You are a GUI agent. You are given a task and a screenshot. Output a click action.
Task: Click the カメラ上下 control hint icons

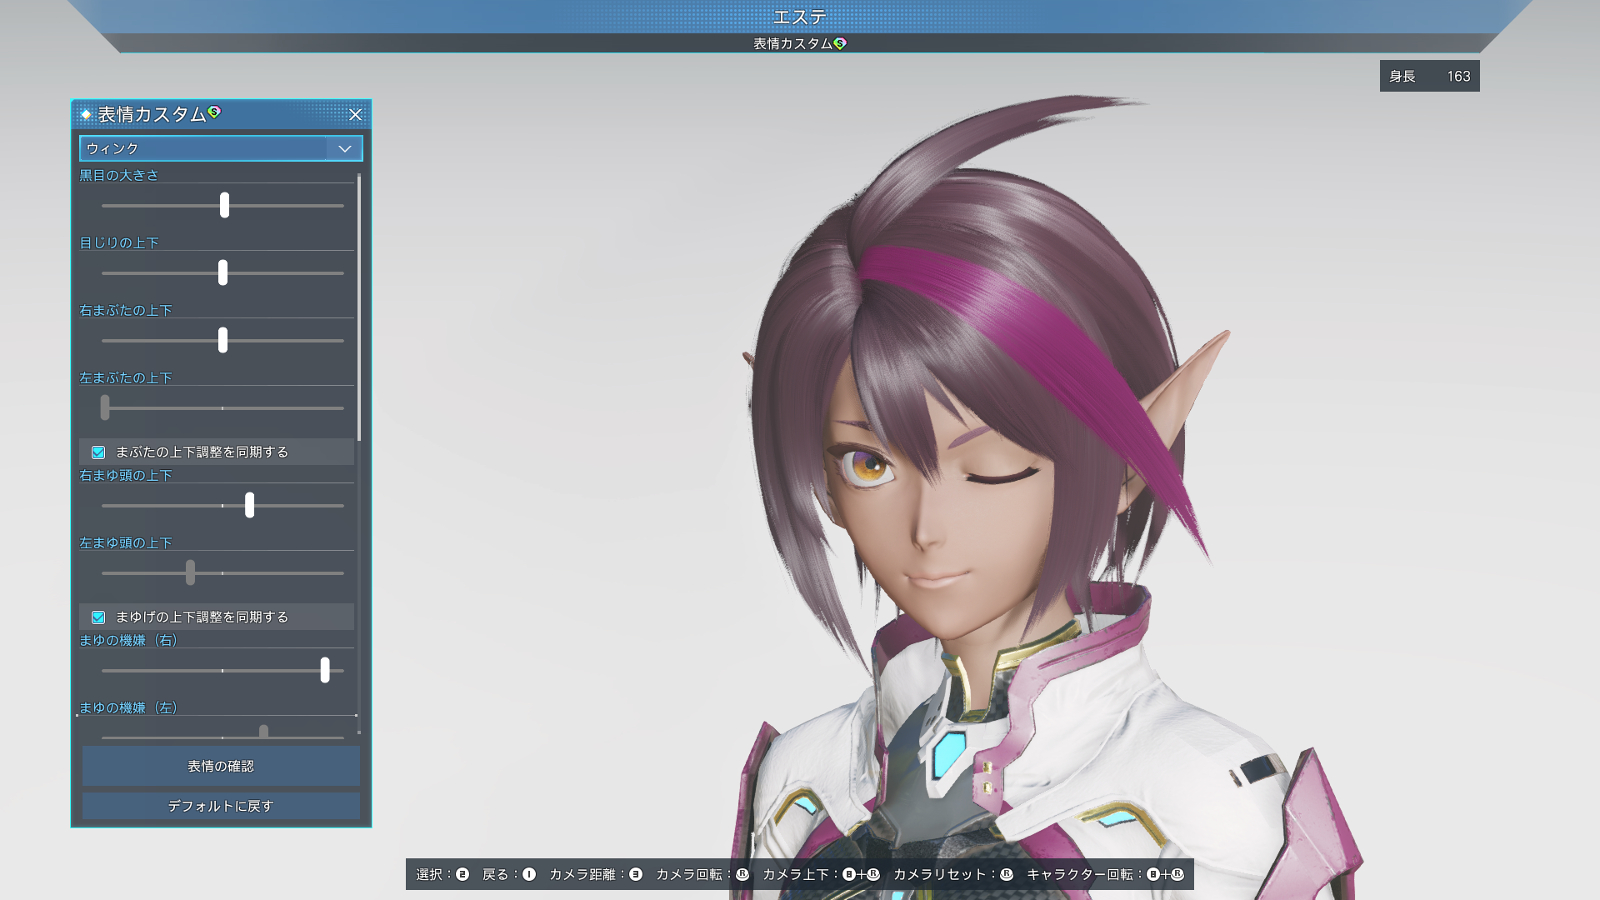point(860,874)
